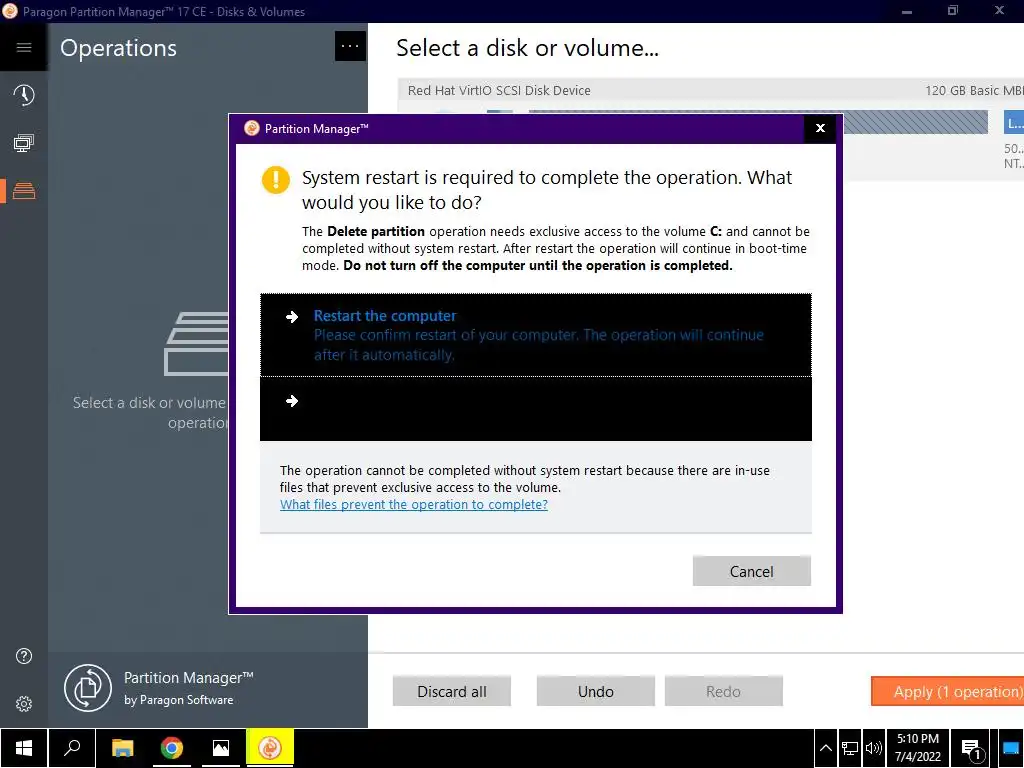This screenshot has width=1024, height=768.
Task: Open the volume tray icon
Action: [873, 748]
